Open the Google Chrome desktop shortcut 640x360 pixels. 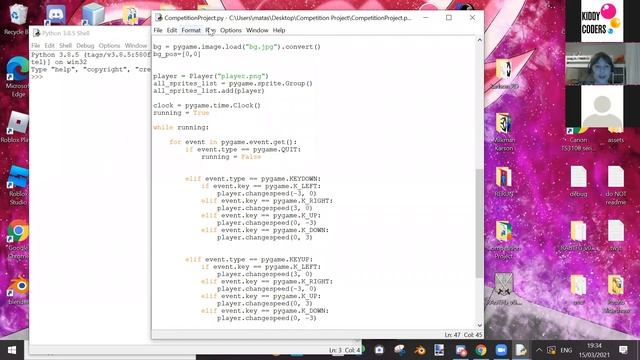click(17, 239)
